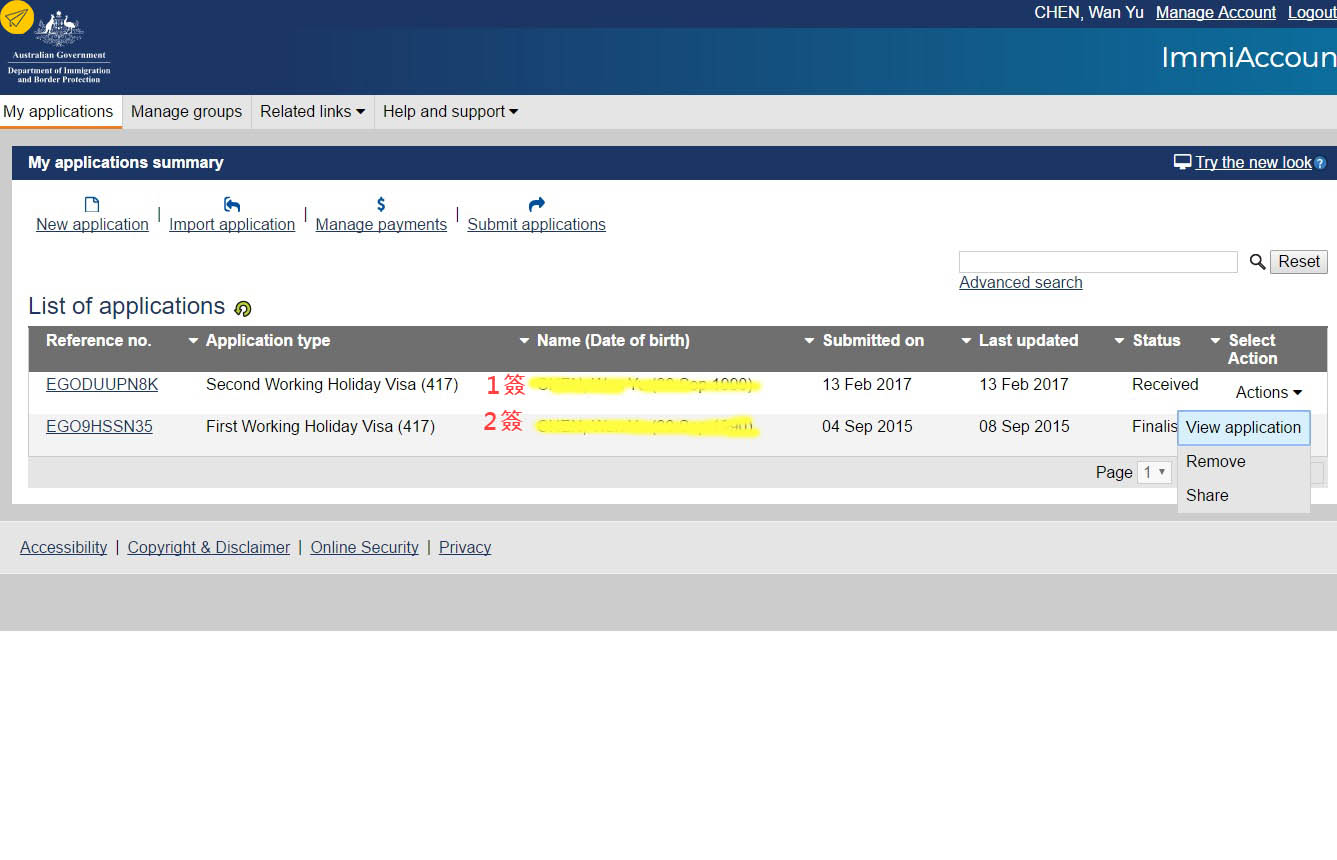Open the Accessibility footer link
Screen dimensions: 1337x860
tap(63, 547)
